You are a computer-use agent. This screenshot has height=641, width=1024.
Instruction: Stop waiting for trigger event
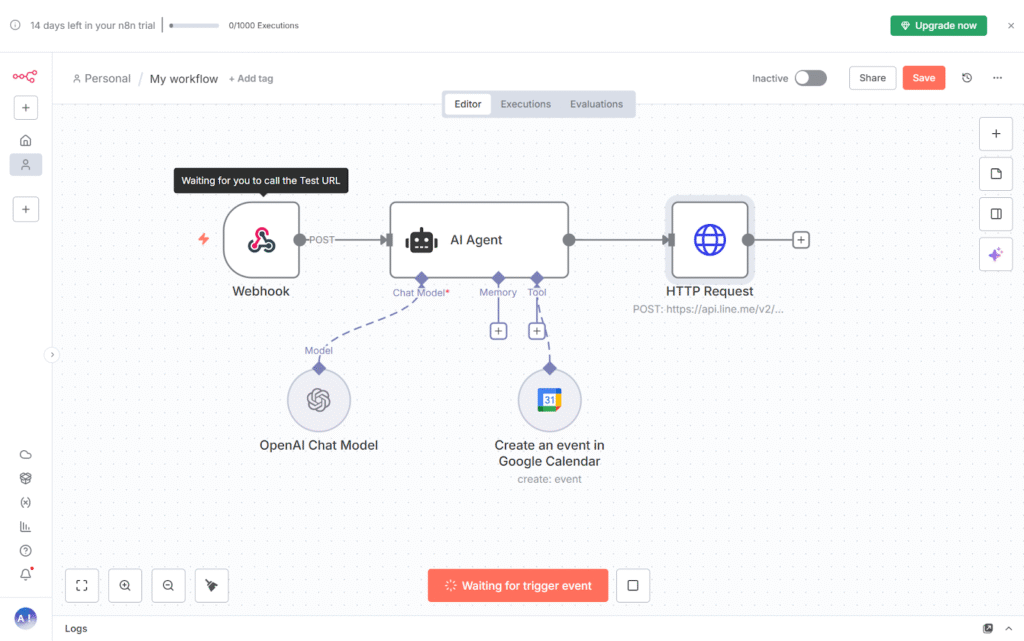point(633,586)
